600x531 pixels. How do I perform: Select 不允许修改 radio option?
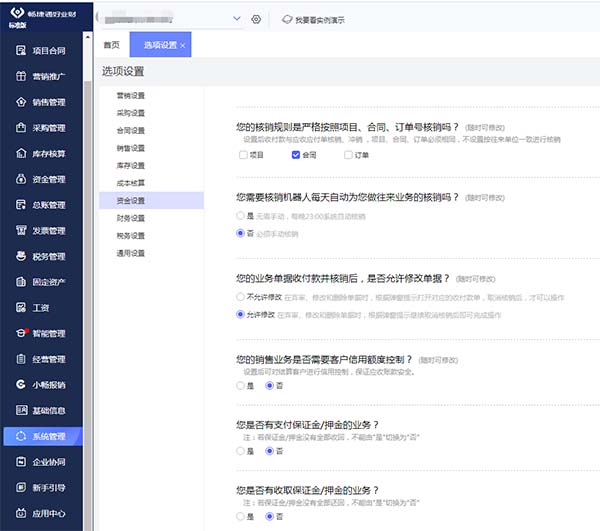coord(240,297)
